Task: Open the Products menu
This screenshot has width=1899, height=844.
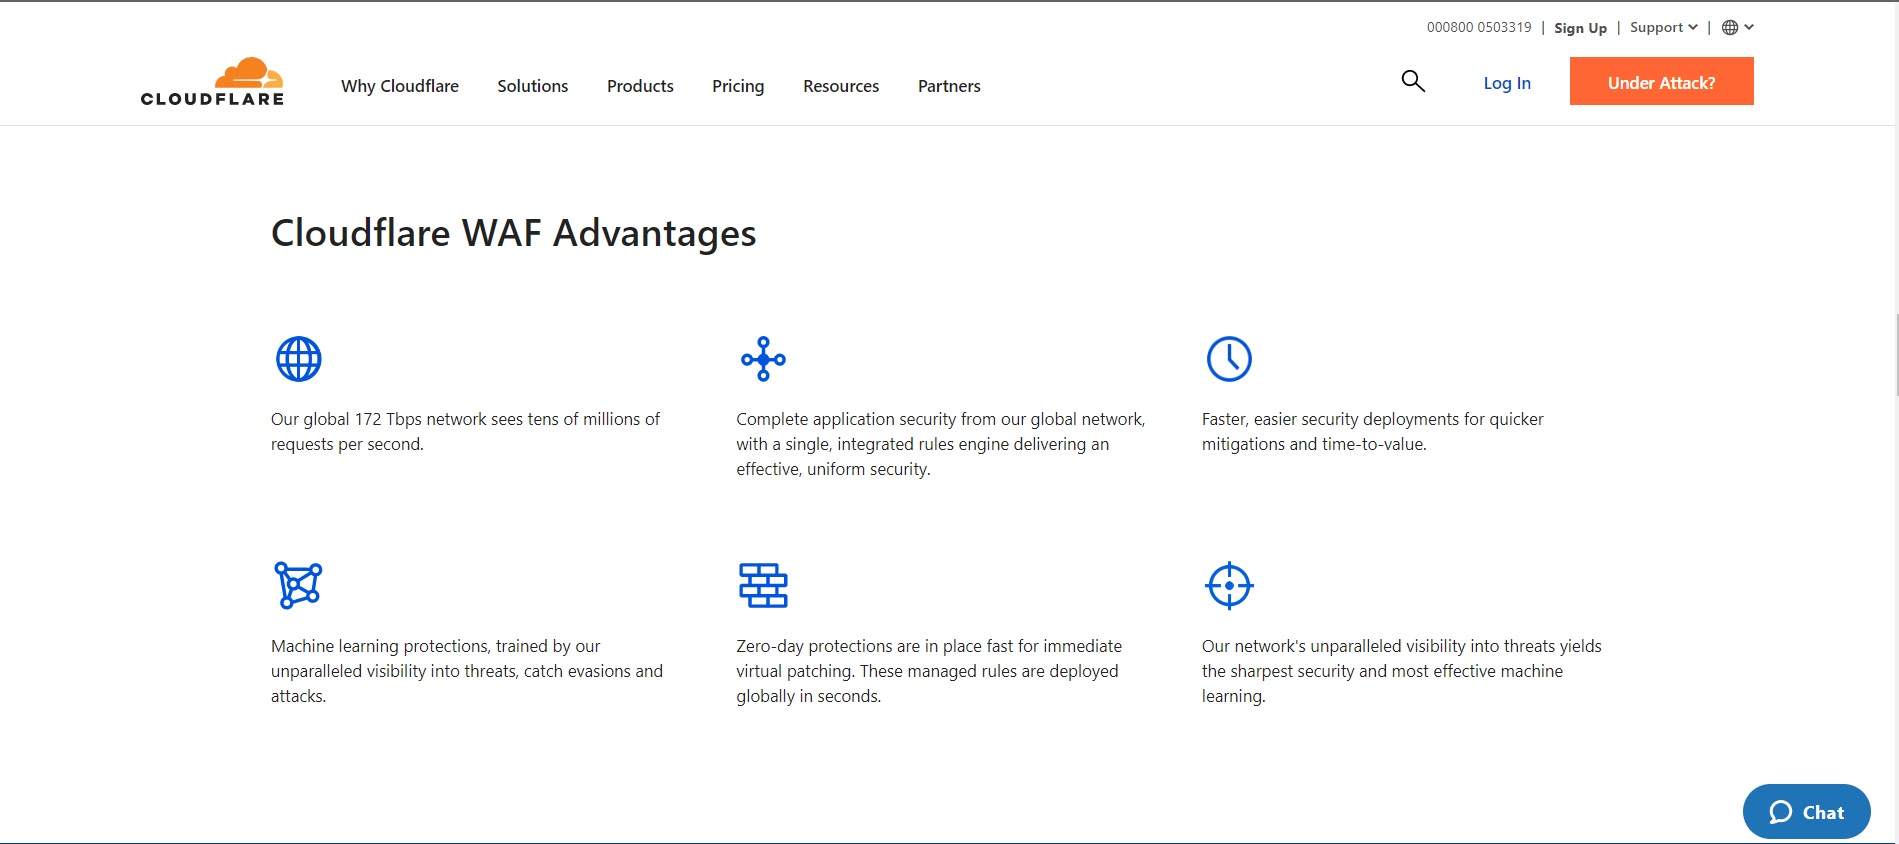Action: [x=640, y=86]
